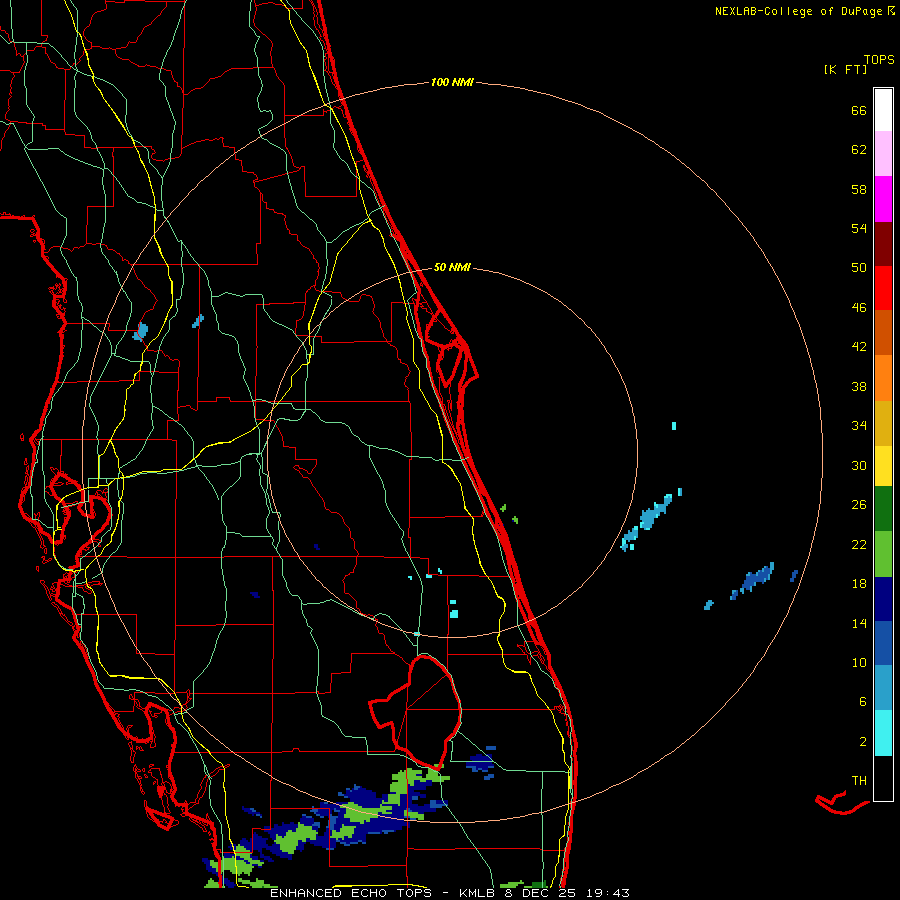Click the 26 legend value
The height and width of the screenshot is (900, 900).
click(859, 505)
